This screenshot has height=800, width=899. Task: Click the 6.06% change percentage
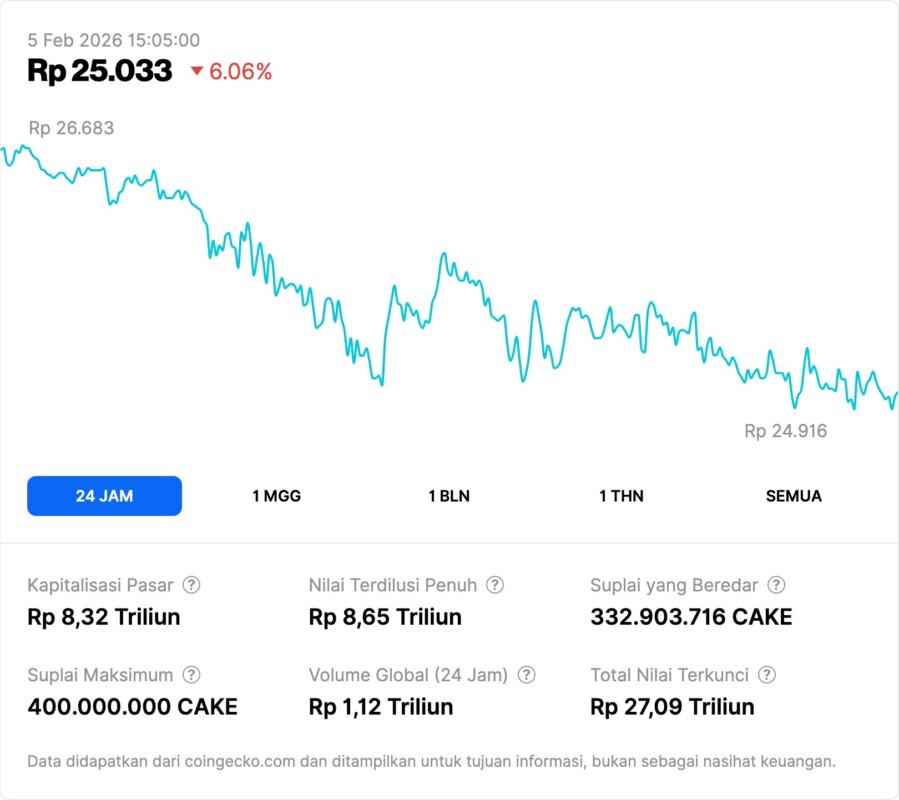(x=240, y=71)
